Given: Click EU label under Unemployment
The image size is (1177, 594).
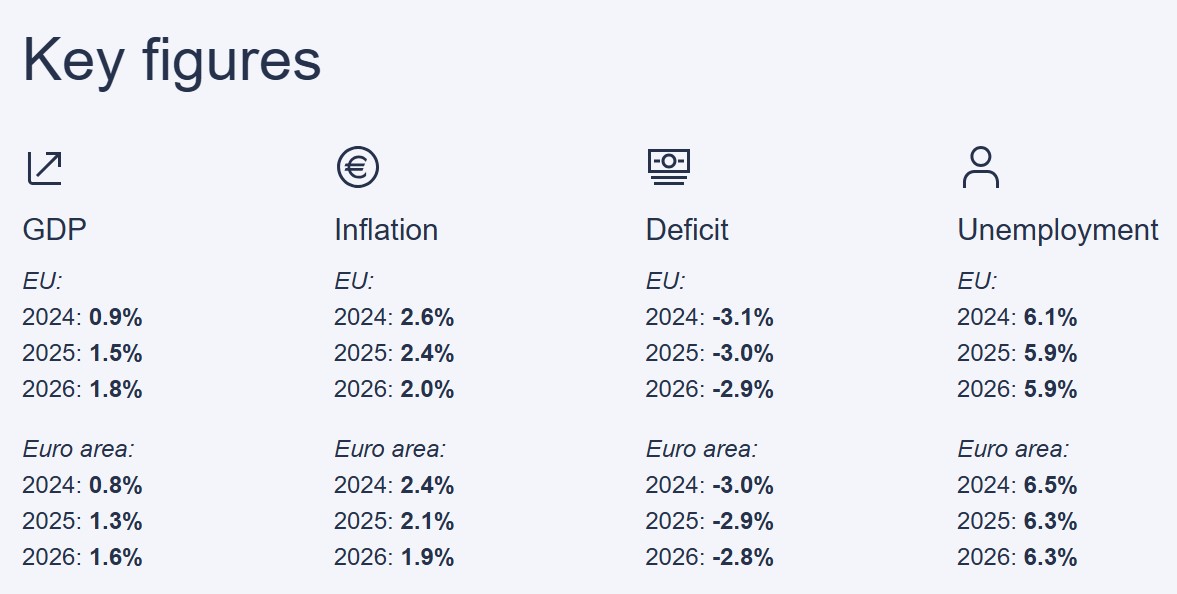Looking at the screenshot, I should coord(977,282).
